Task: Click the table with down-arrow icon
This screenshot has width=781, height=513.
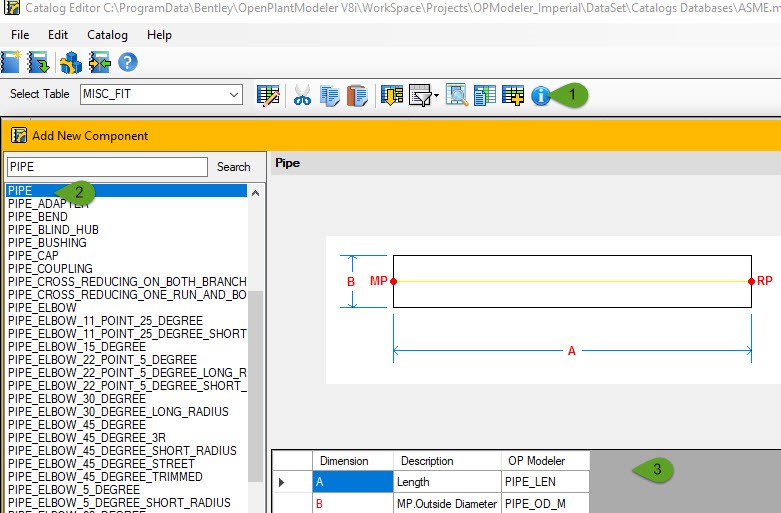Action: (392, 95)
